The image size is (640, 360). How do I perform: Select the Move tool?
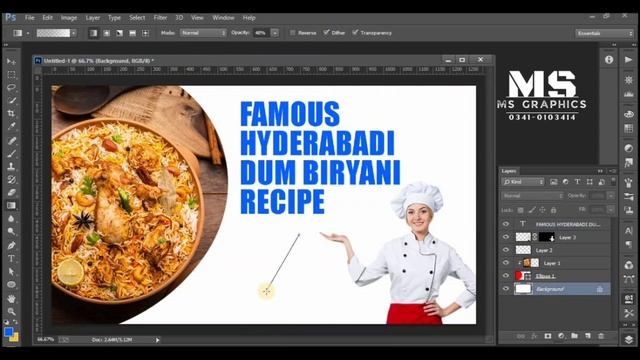click(x=11, y=61)
